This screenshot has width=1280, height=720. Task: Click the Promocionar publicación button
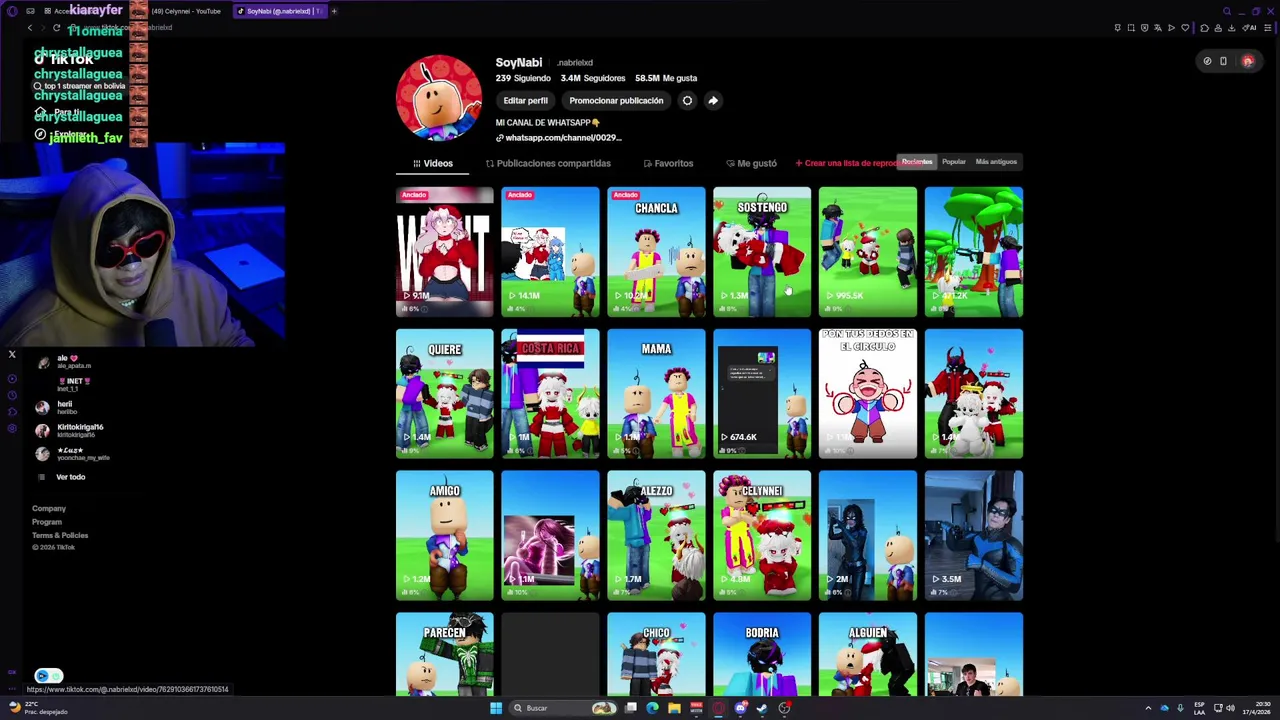click(x=616, y=101)
